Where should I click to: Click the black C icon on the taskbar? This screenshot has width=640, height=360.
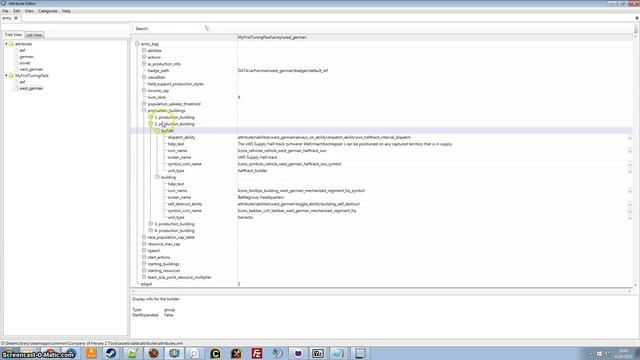(215, 353)
